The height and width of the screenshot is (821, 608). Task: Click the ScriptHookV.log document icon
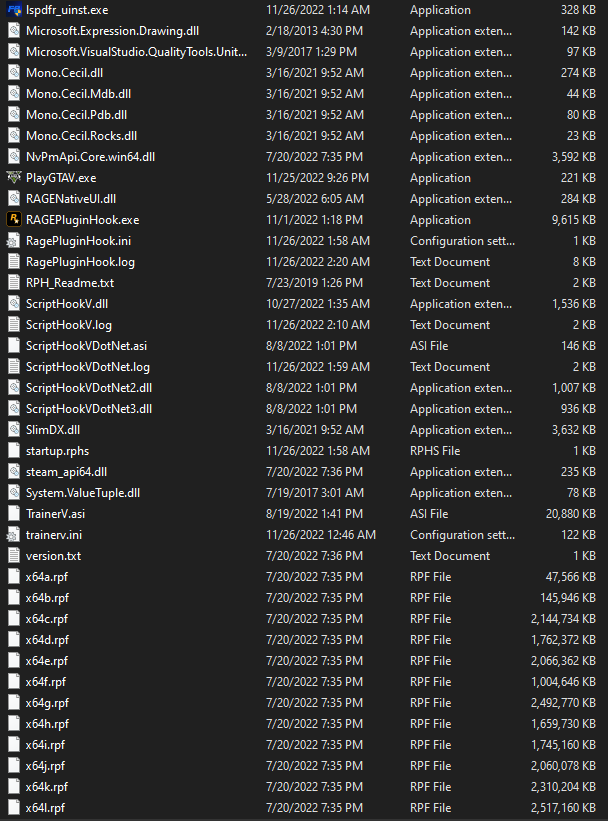point(14,325)
